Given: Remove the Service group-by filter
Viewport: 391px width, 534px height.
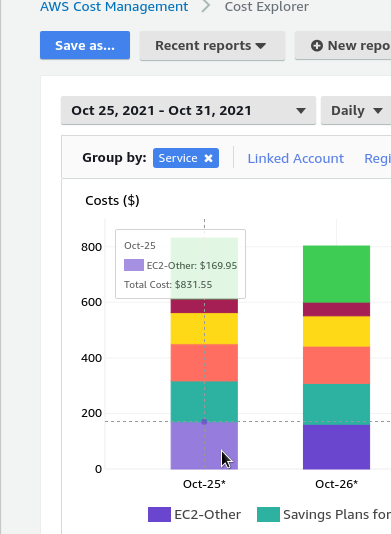Looking at the screenshot, I should click(208, 158).
